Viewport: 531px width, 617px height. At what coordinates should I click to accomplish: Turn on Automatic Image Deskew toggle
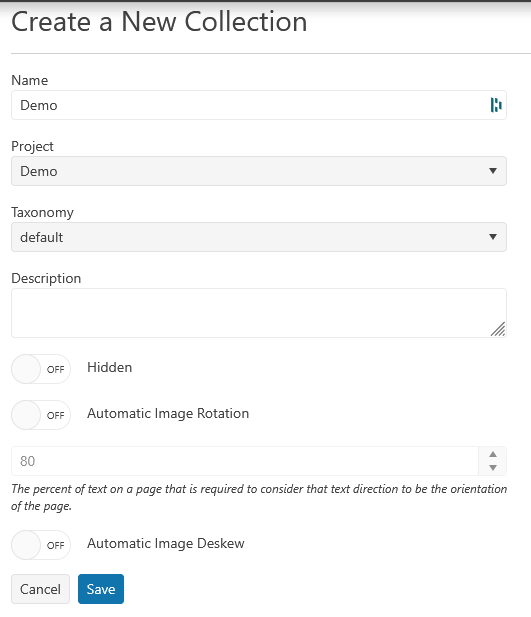[41, 545]
